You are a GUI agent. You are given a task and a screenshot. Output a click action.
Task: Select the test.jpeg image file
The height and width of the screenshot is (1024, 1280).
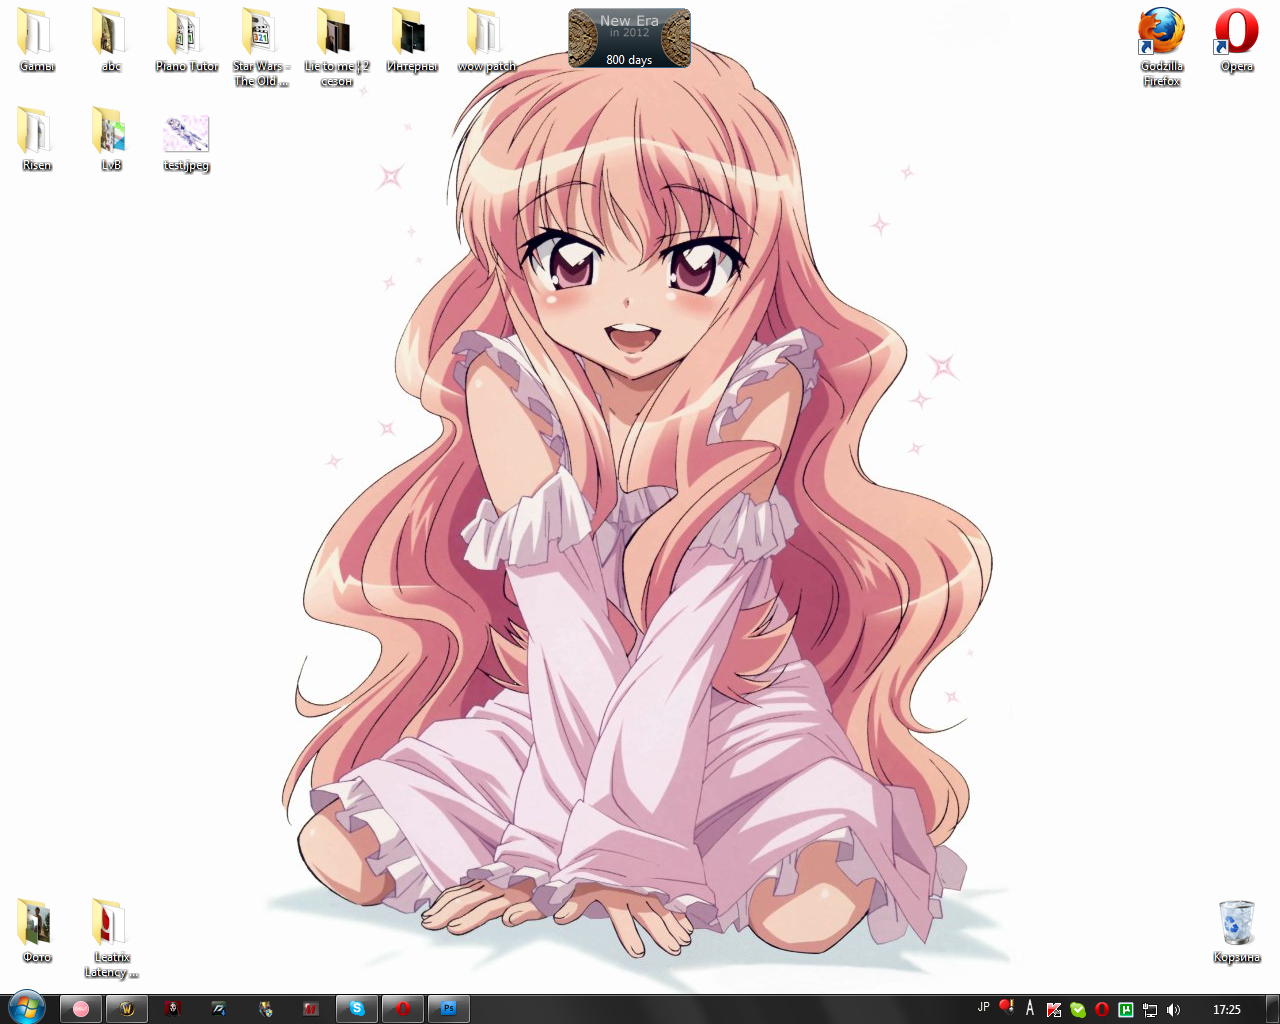(186, 142)
